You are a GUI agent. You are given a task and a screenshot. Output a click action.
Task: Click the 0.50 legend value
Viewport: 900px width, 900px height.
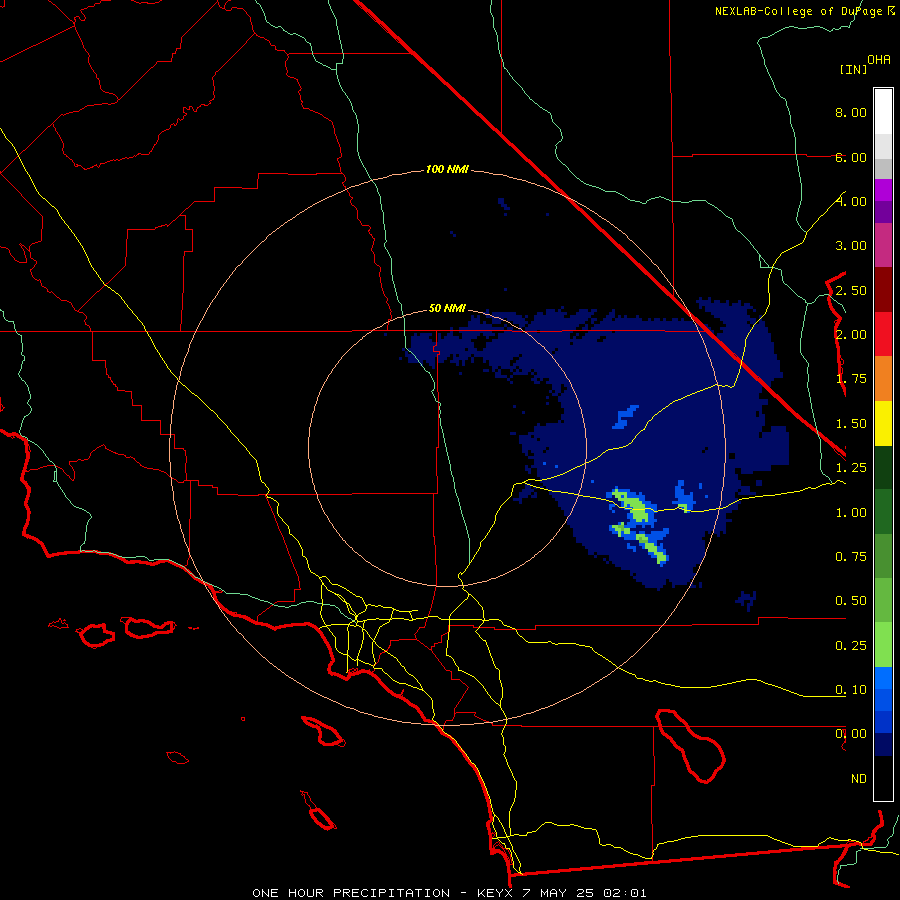click(x=851, y=601)
